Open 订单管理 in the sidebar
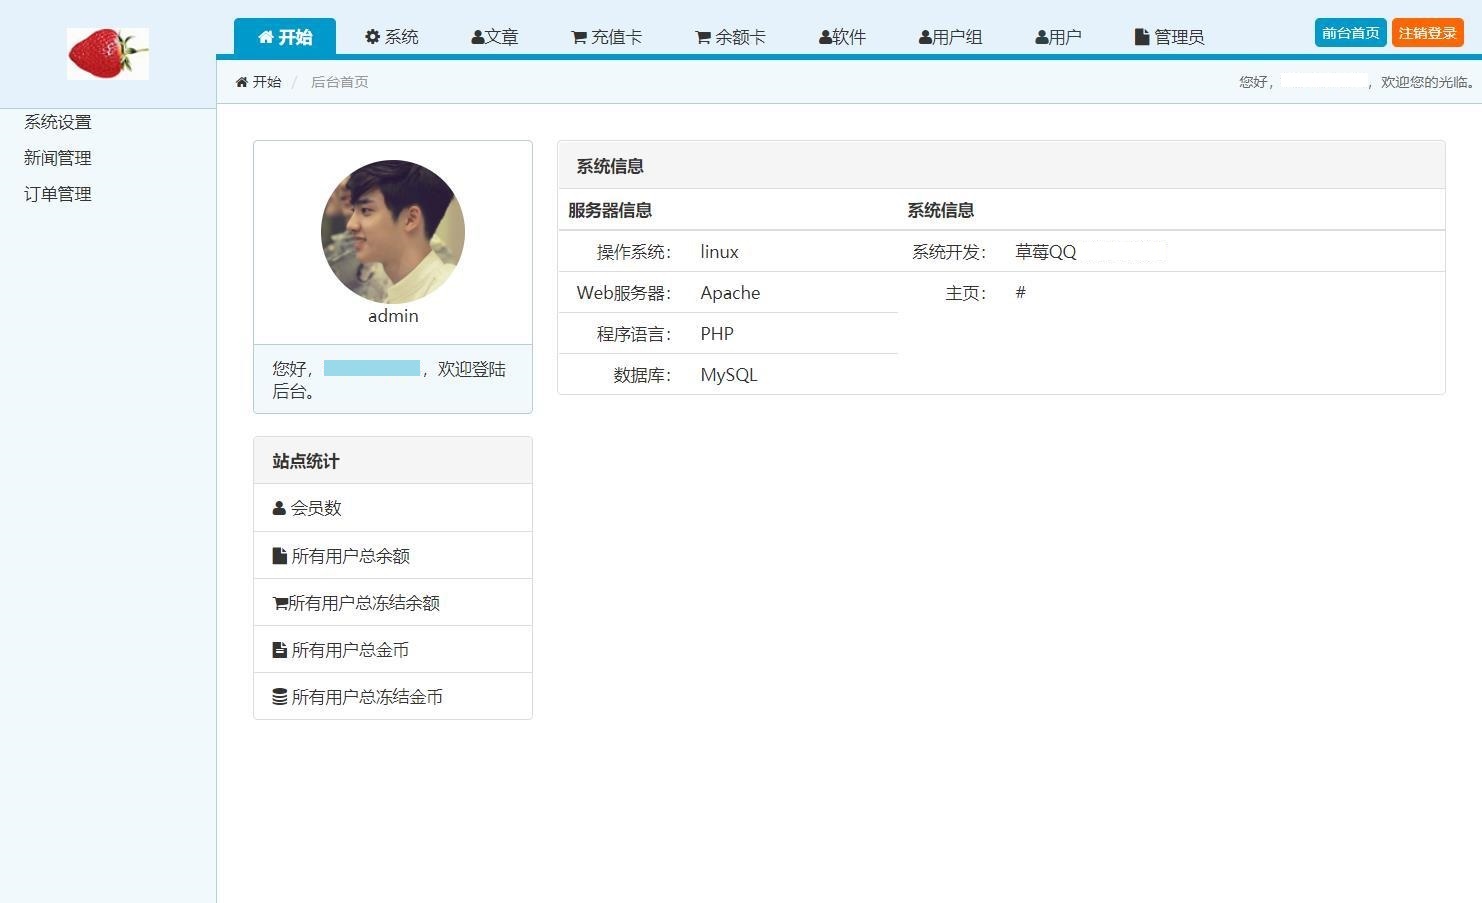Screen dimensions: 1482x903 click(58, 194)
